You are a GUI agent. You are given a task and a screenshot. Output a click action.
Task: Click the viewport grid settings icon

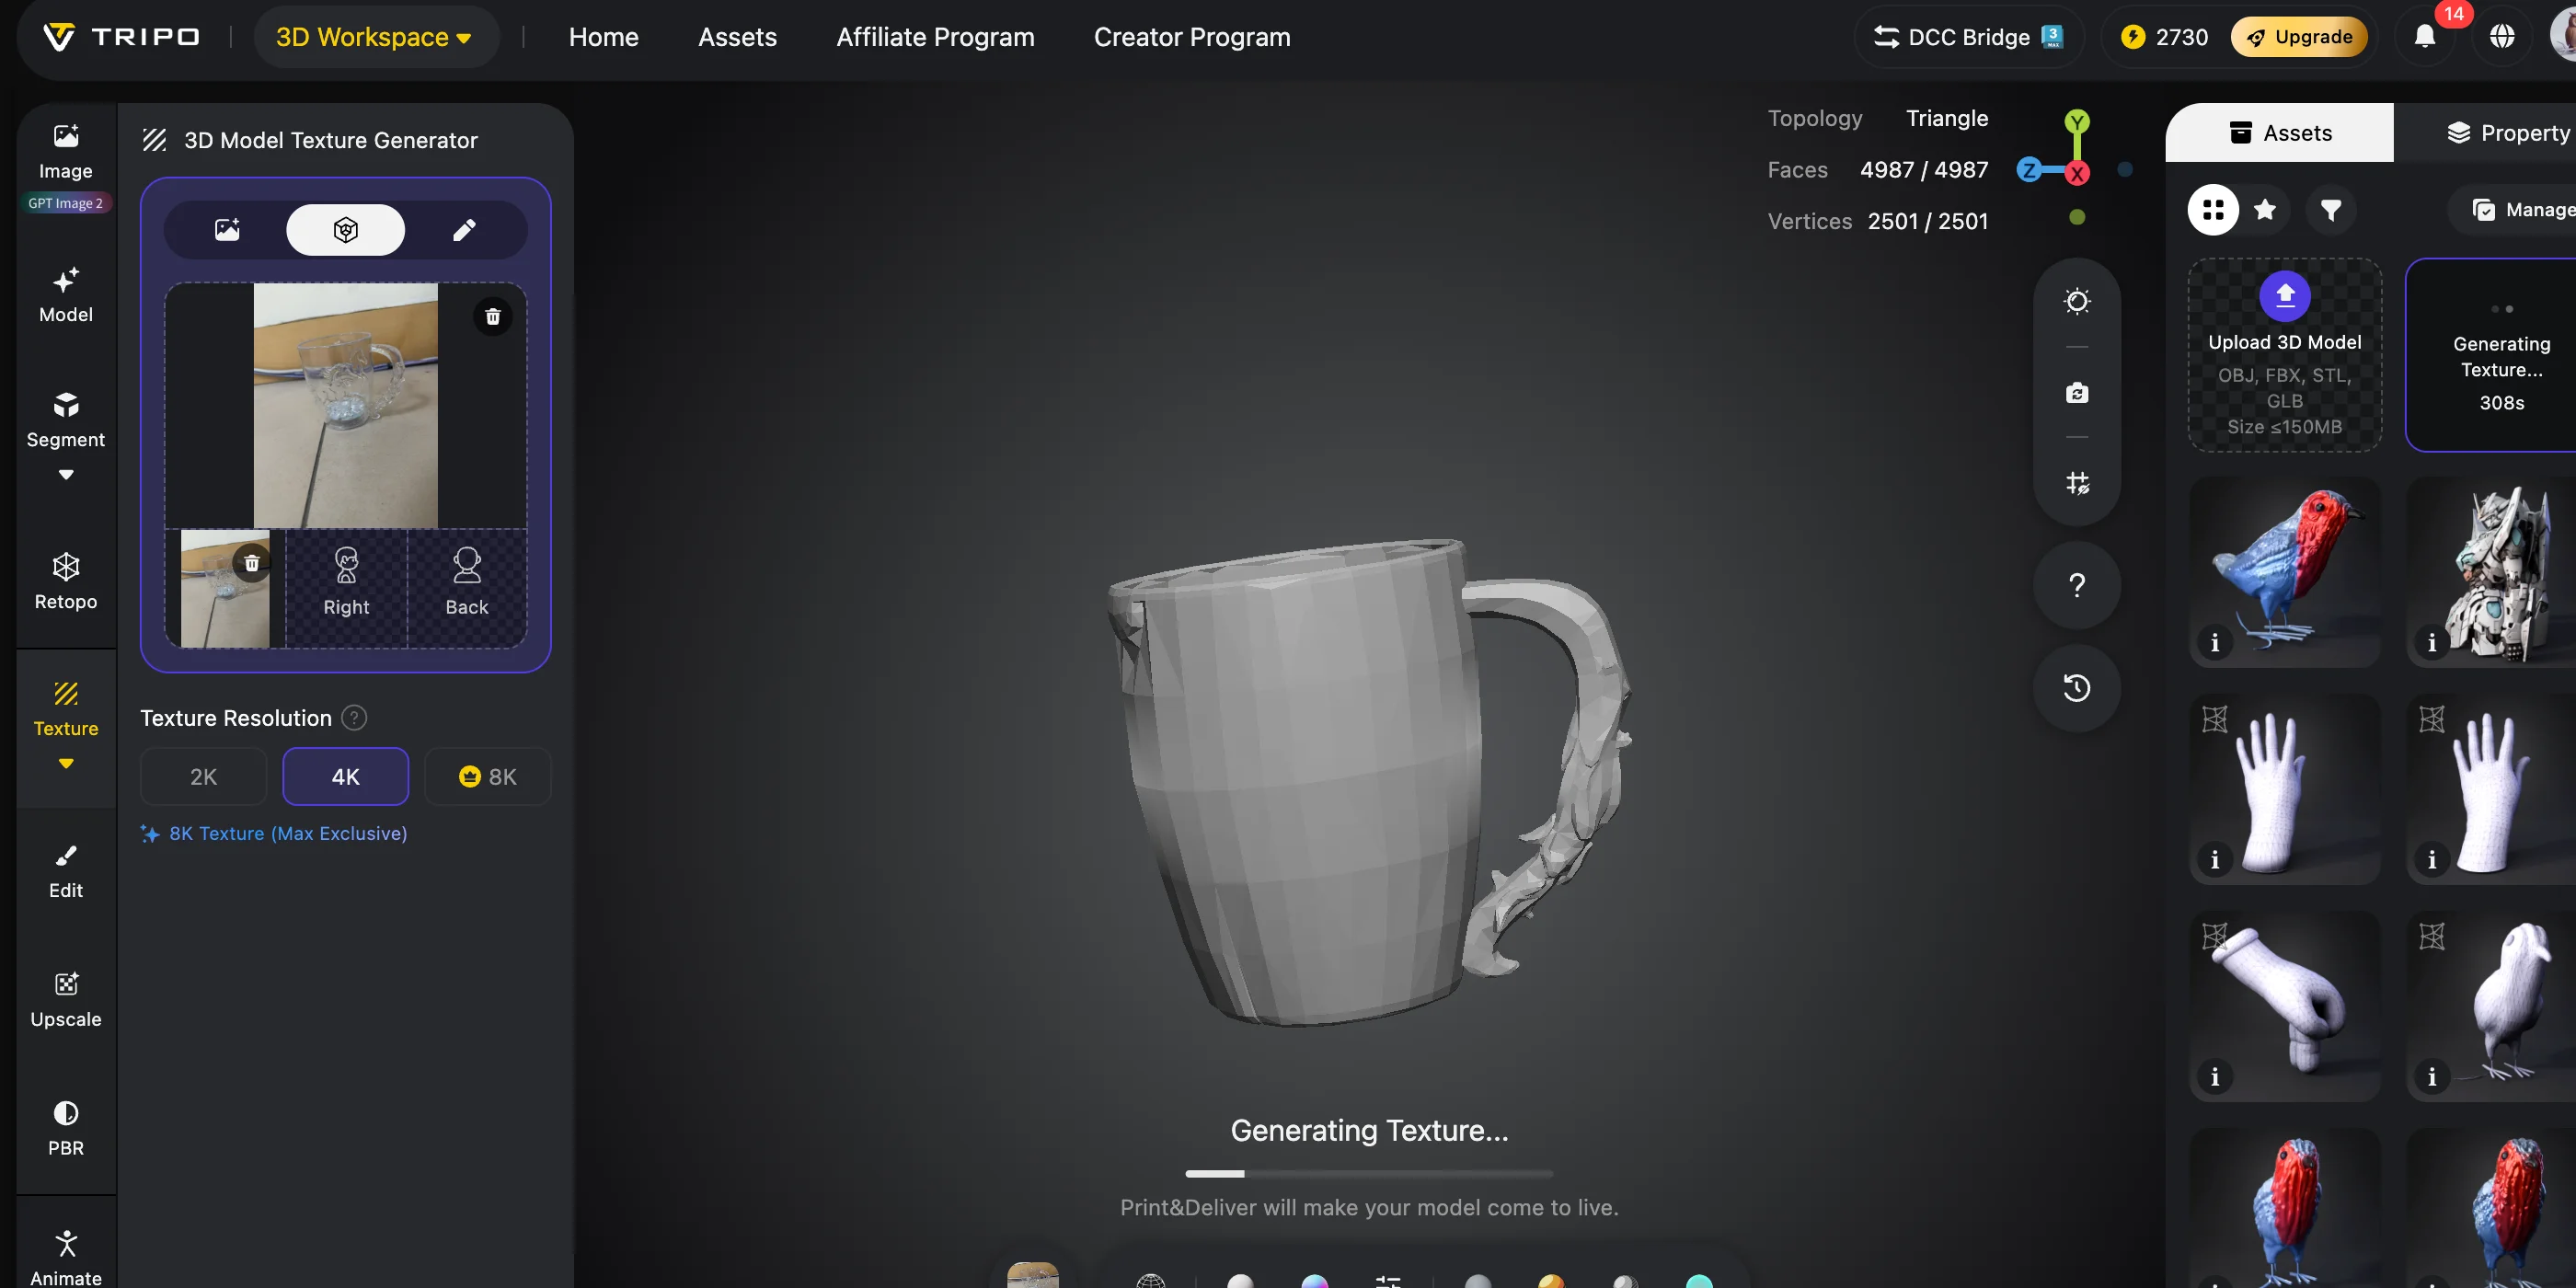pyautogui.click(x=2077, y=484)
